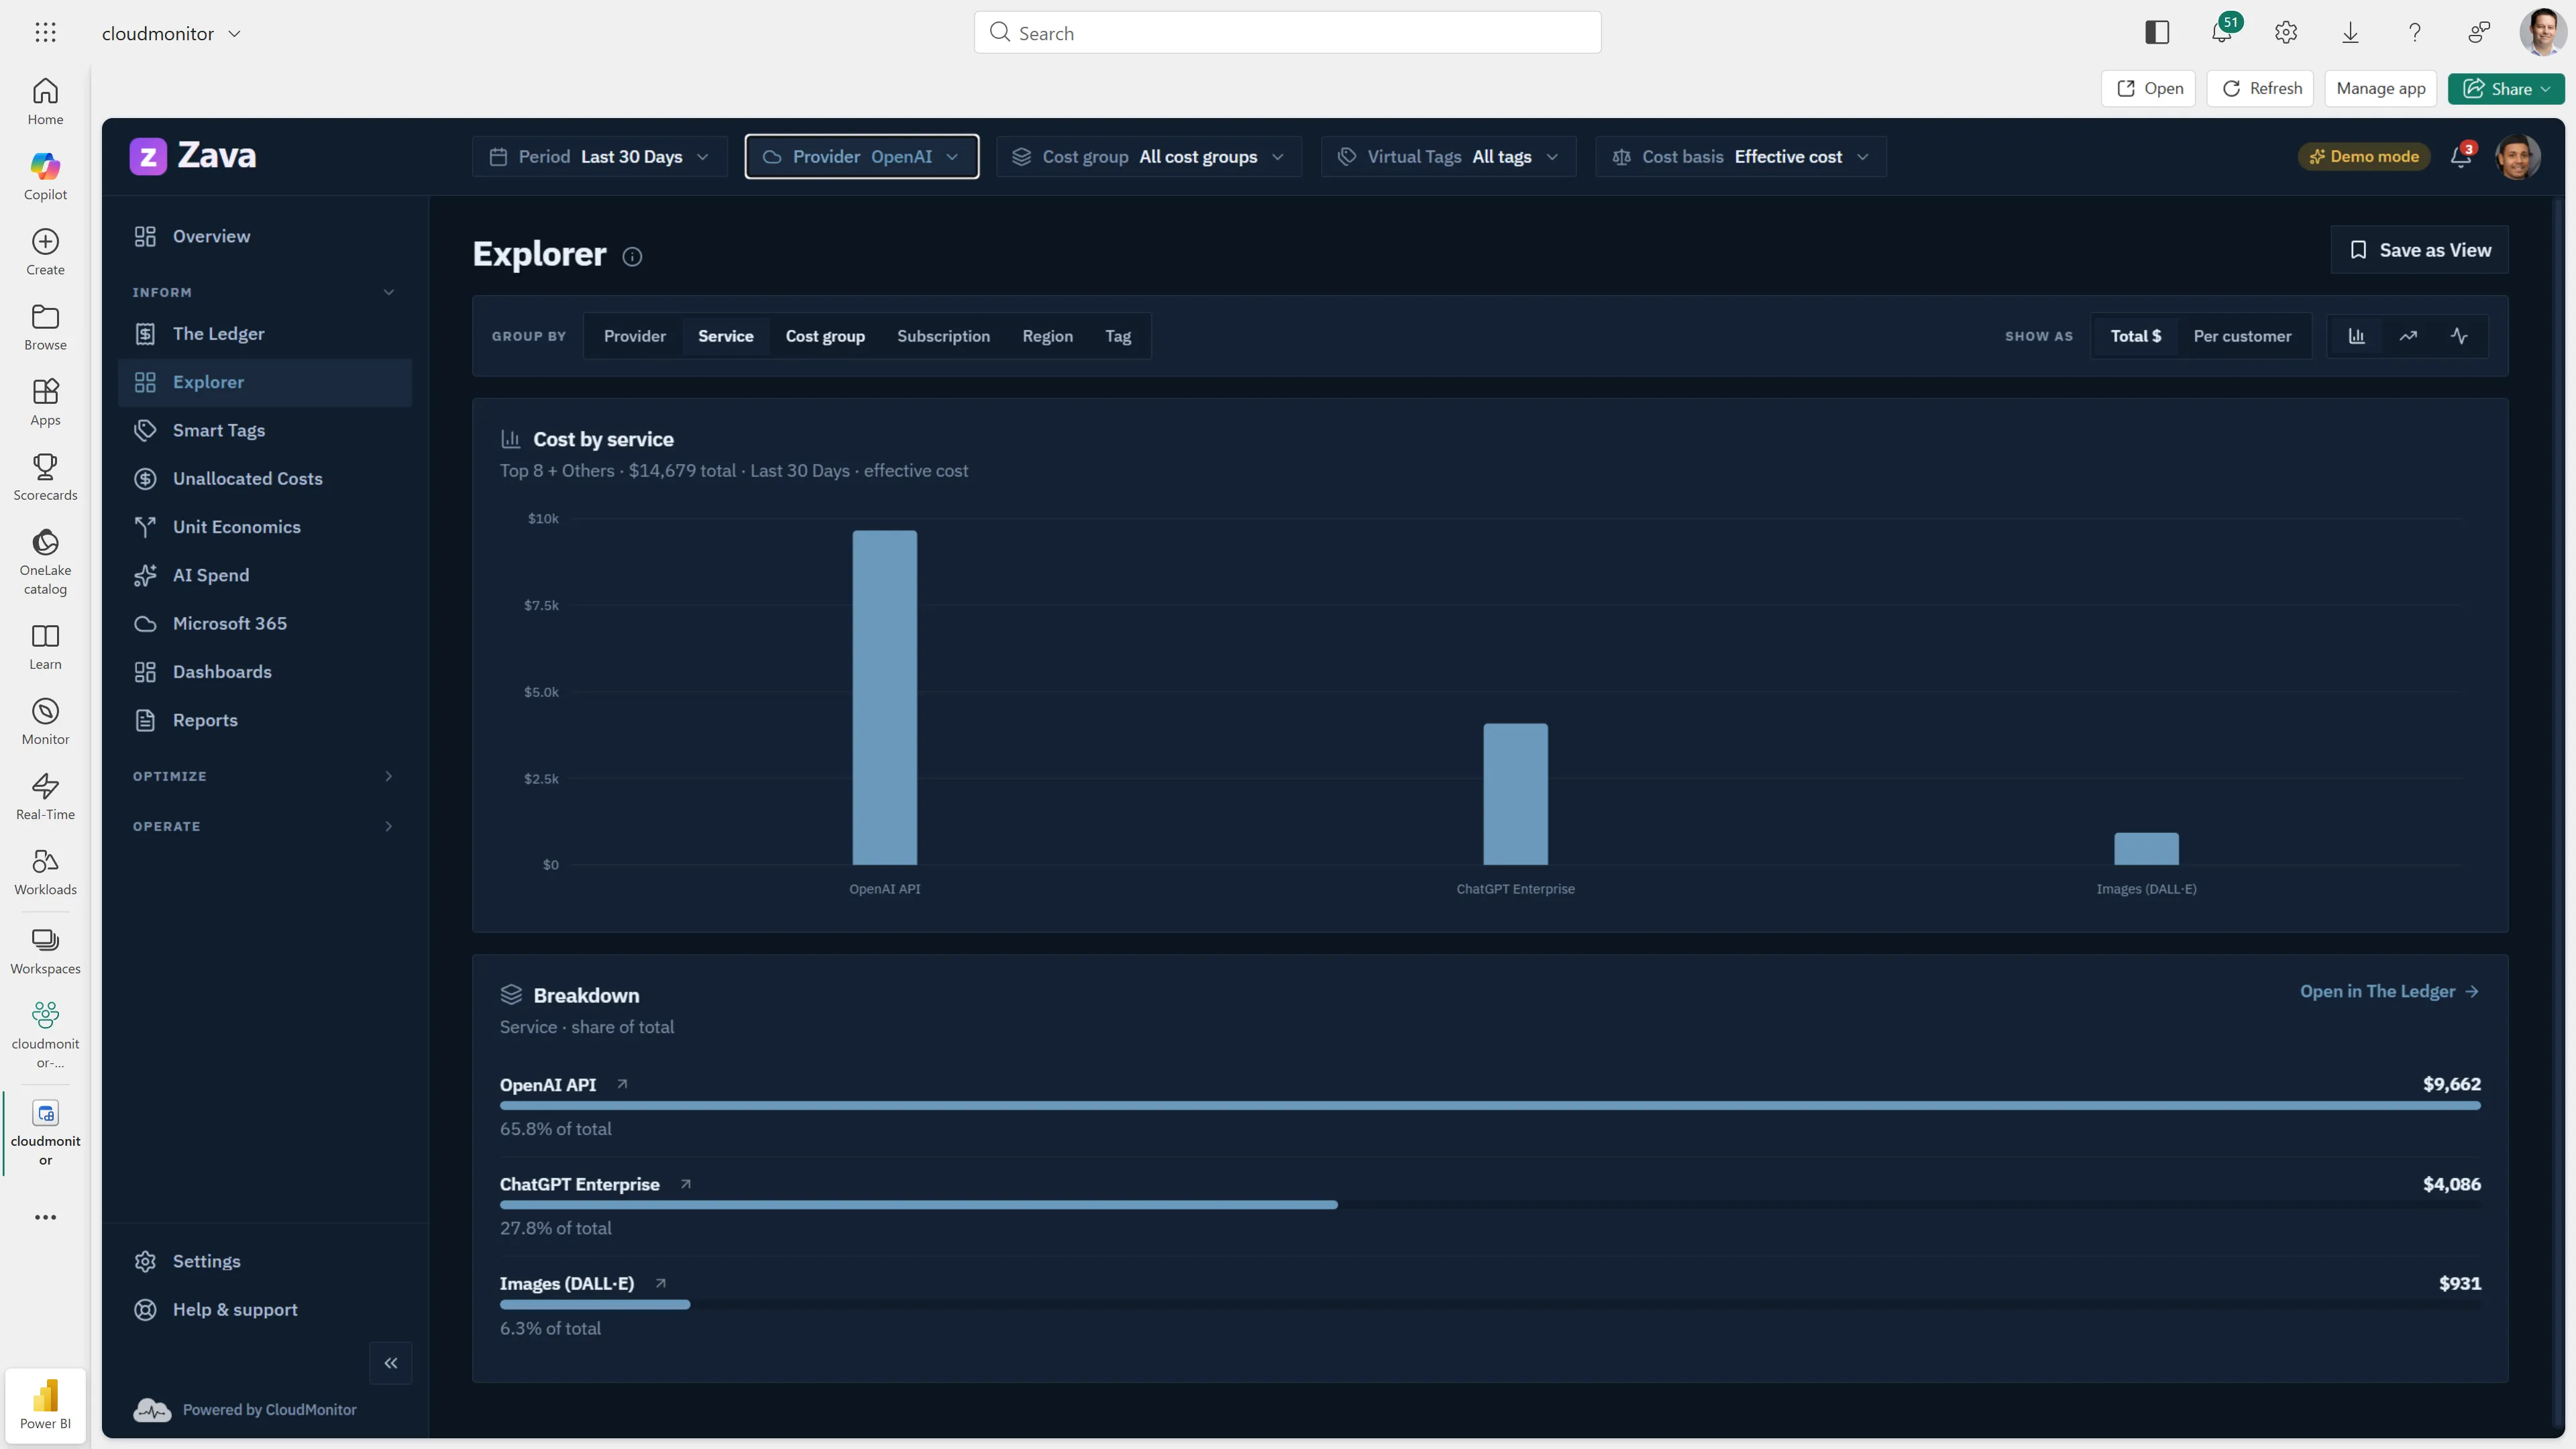This screenshot has height=1449, width=2576.
Task: Open the OpenAI API drill-through arrow
Action: pos(622,1084)
